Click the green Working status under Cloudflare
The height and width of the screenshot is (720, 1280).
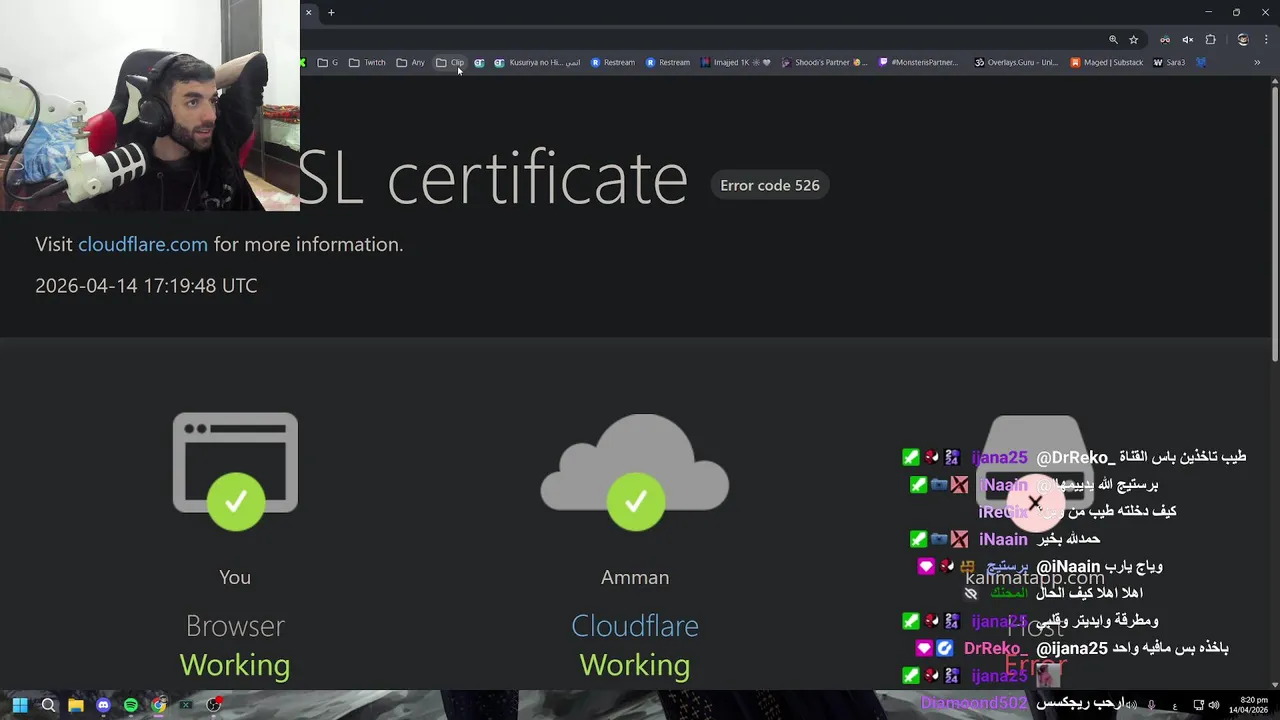[x=635, y=665]
